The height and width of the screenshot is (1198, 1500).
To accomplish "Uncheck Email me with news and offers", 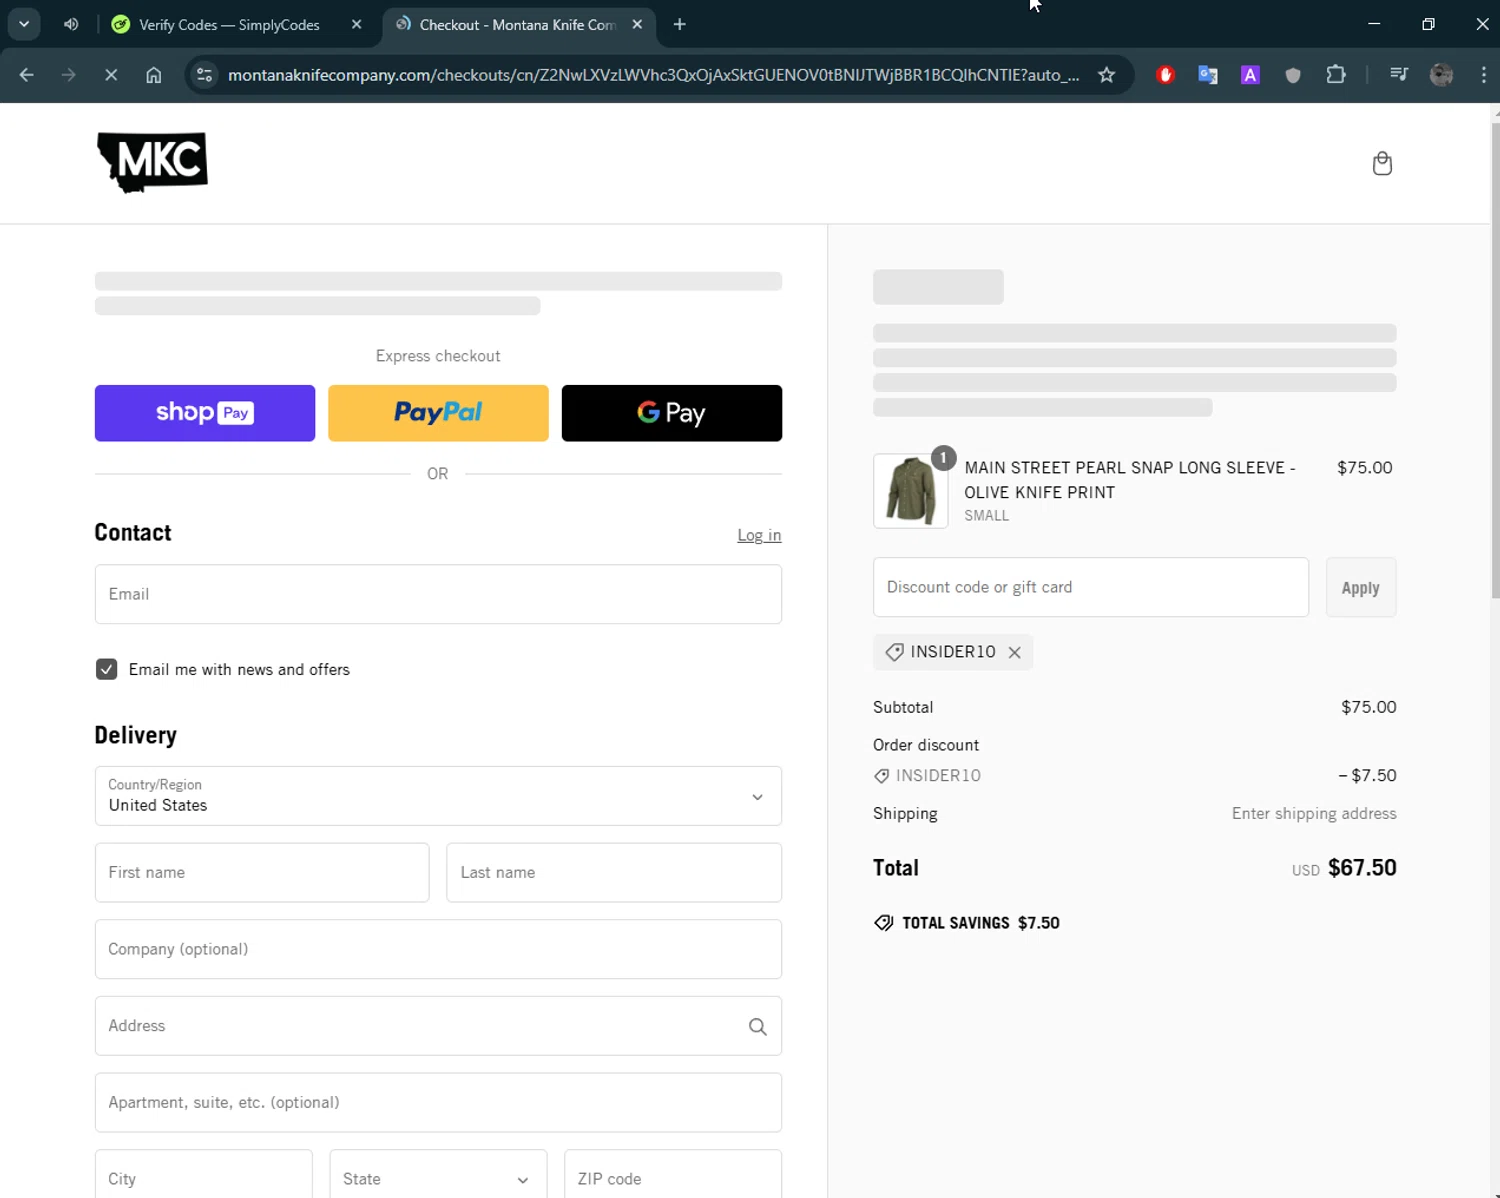I will 106,669.
